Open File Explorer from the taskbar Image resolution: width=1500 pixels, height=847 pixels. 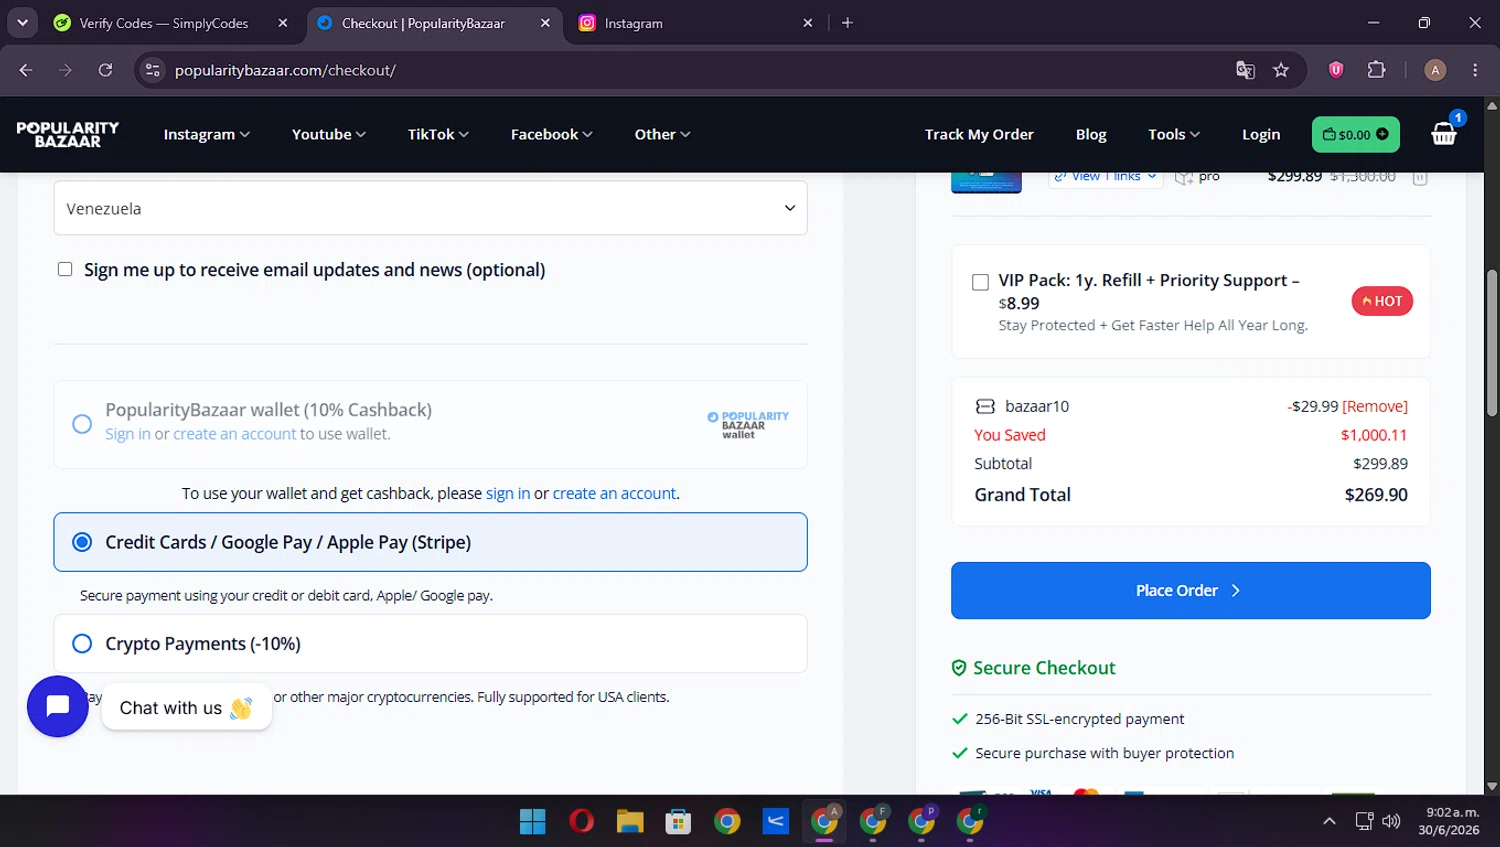click(x=630, y=822)
